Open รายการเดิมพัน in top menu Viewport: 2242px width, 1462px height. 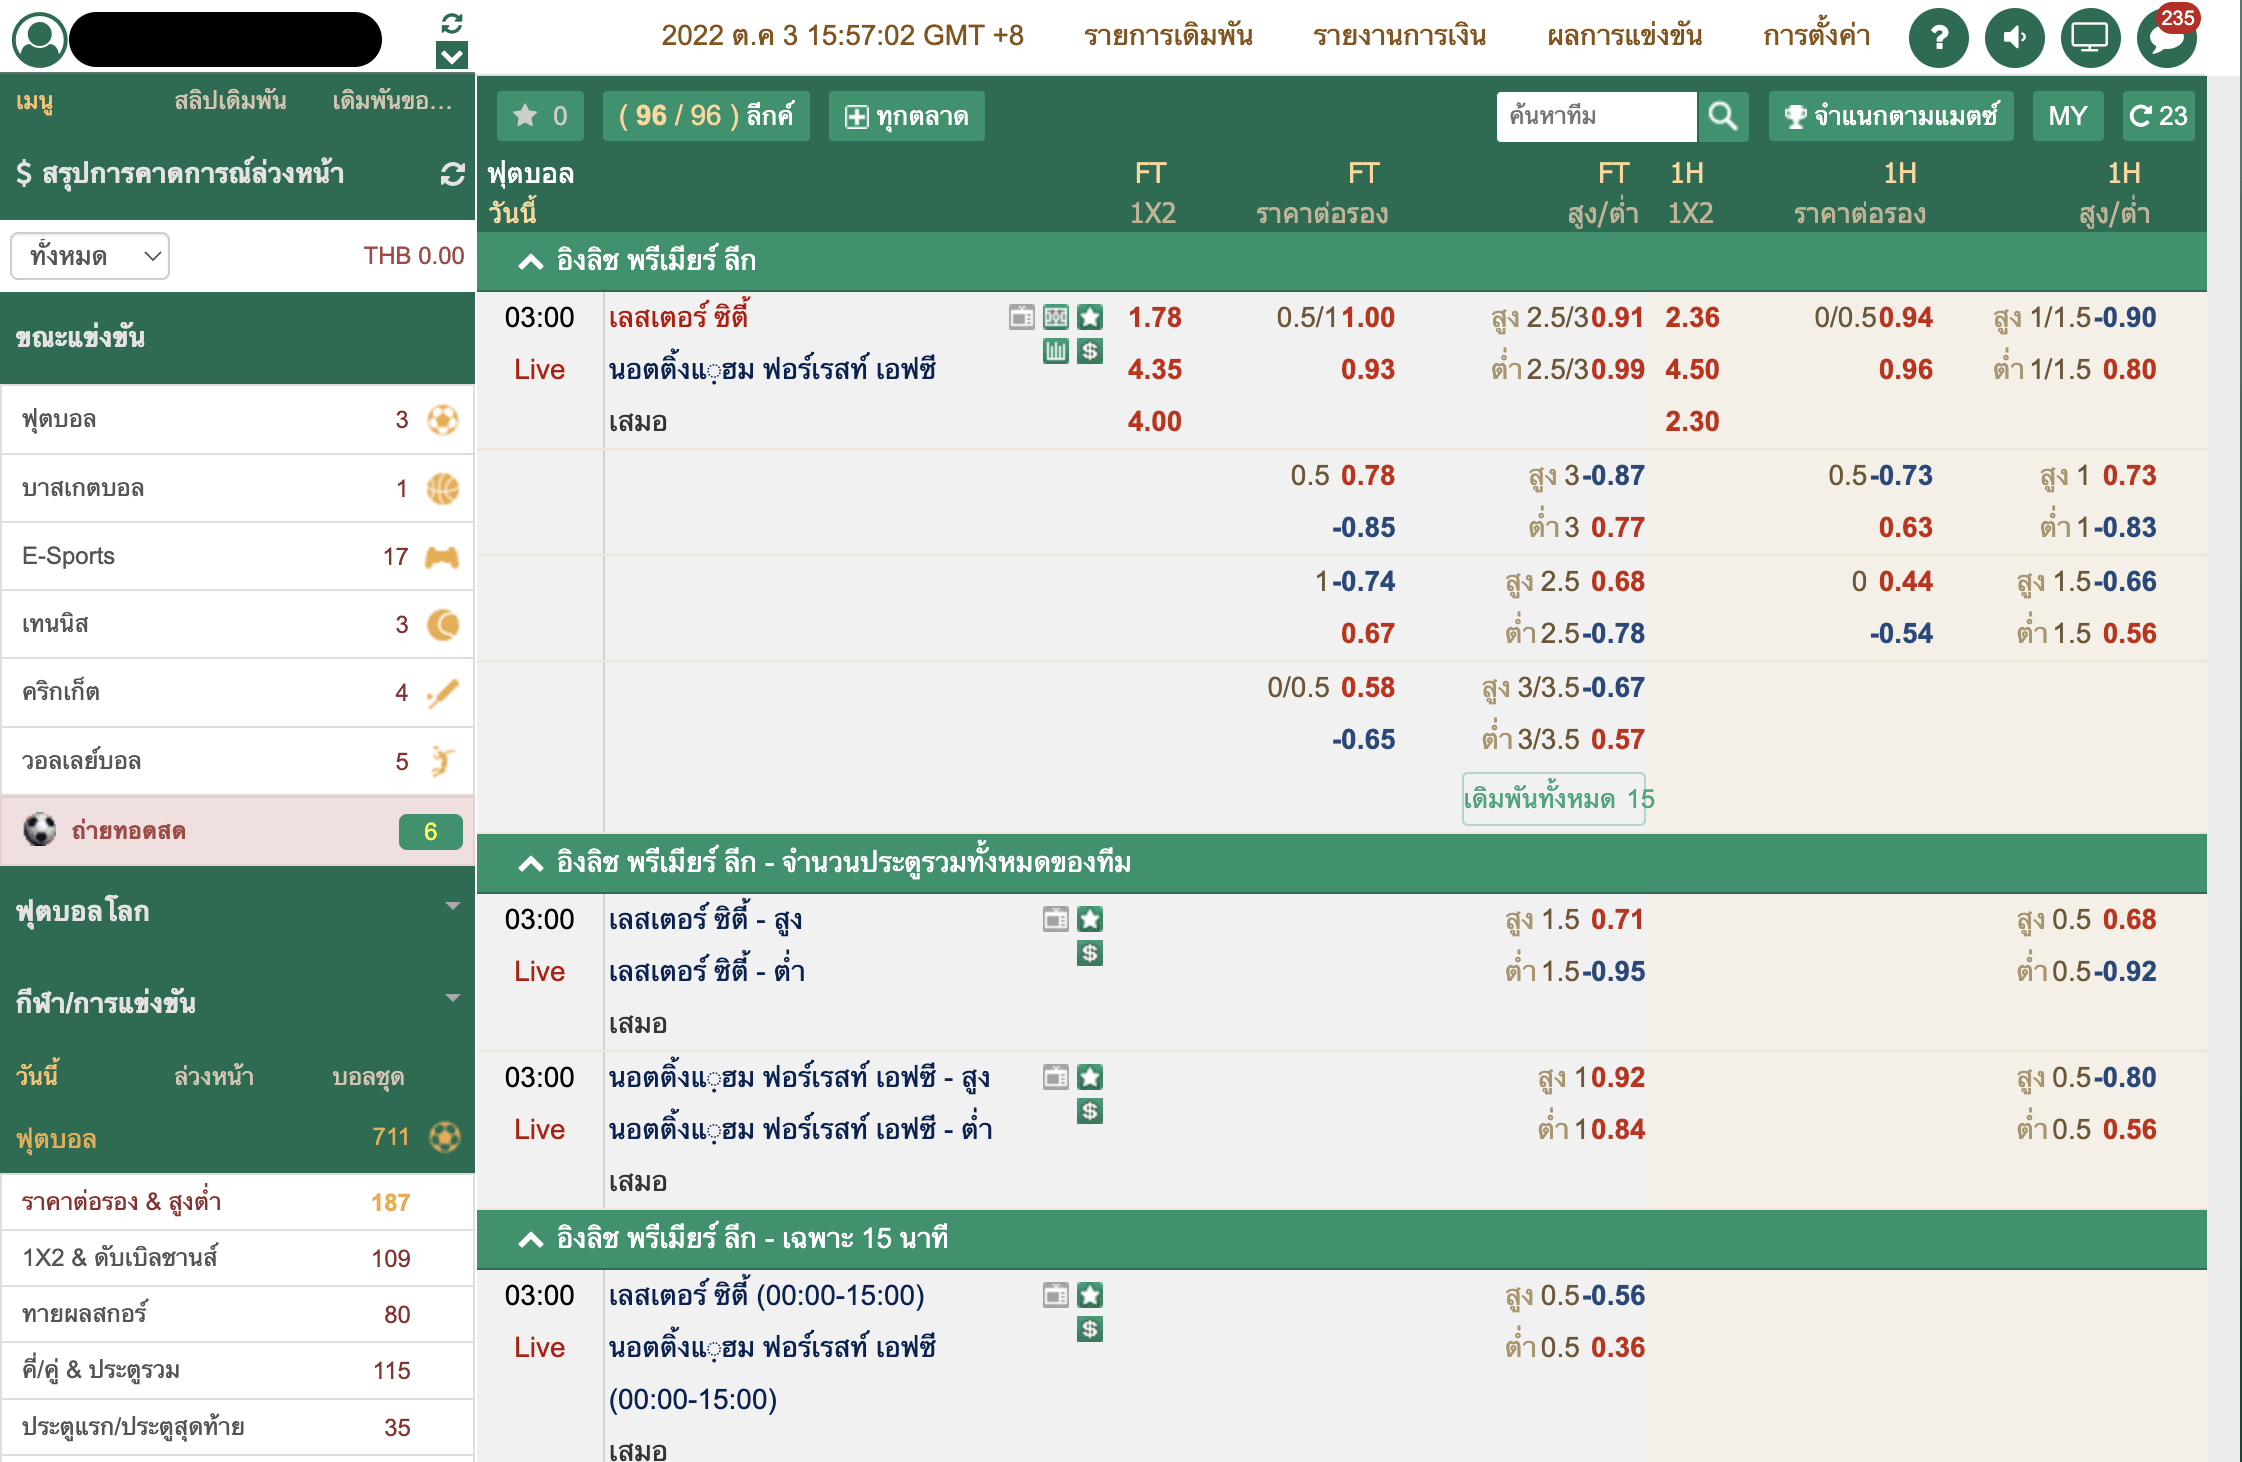[x=1168, y=36]
